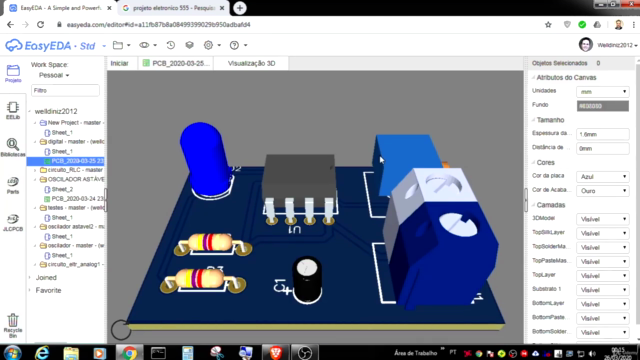Edit the Espessura da placa 1.6mm field
Image resolution: width=640 pixels, height=360 pixels.
coord(602,134)
